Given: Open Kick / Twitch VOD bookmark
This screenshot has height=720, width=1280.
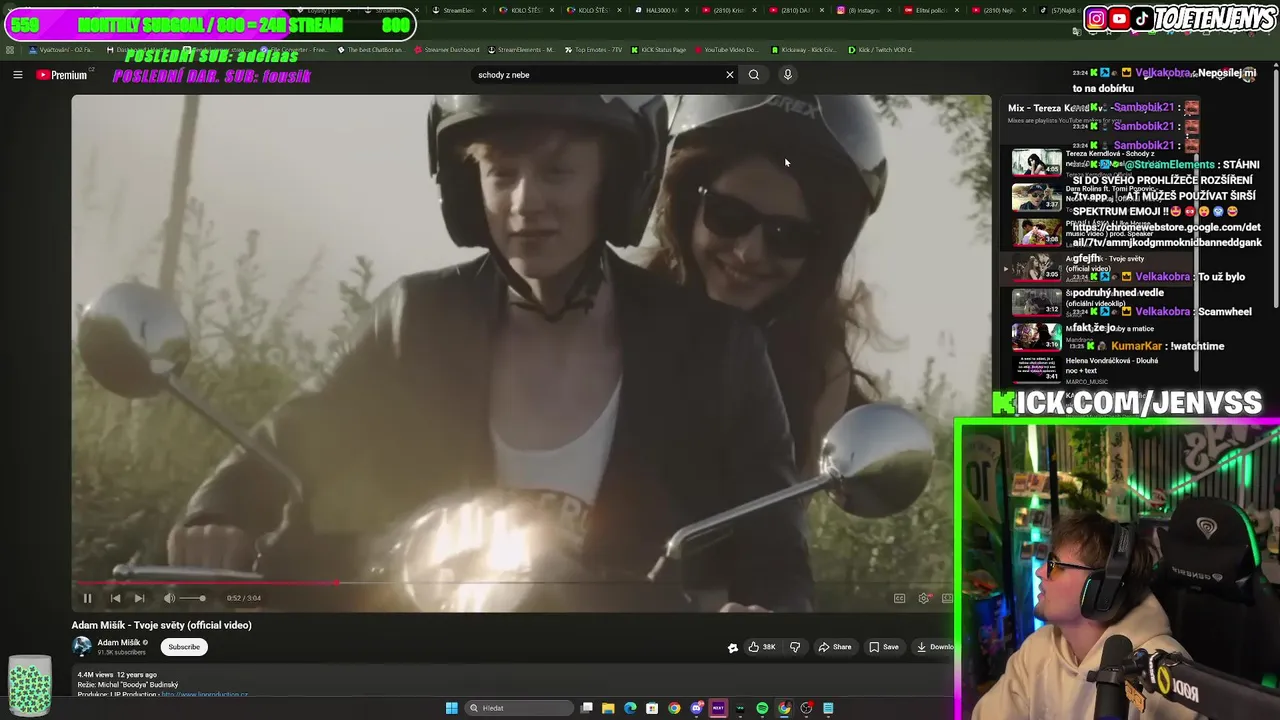Looking at the screenshot, I should click(x=881, y=49).
